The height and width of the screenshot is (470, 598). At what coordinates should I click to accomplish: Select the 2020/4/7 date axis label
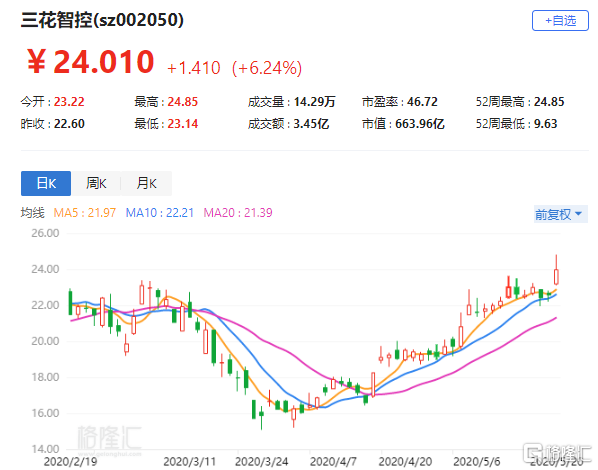coord(333,462)
